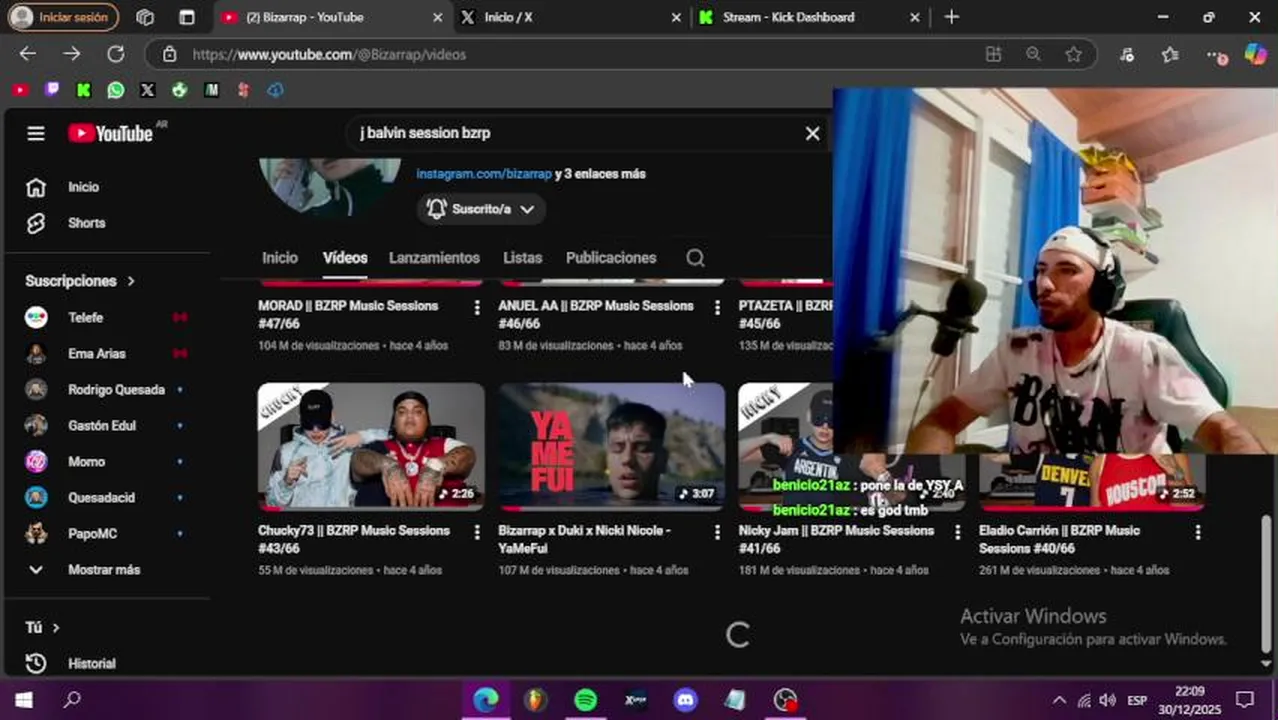The width and height of the screenshot is (1278, 720).
Task: Click the browser back arrow
Action: click(x=27, y=54)
